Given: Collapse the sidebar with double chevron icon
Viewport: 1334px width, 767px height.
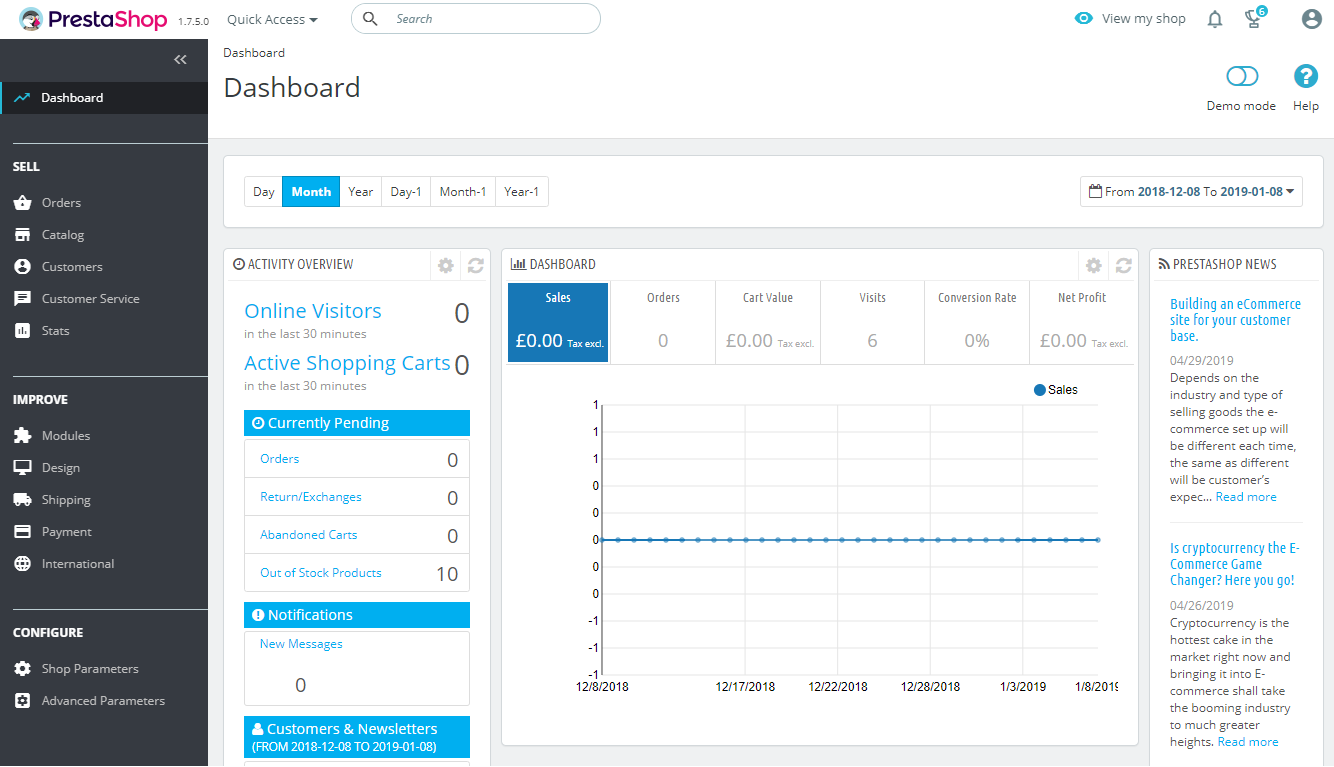Looking at the screenshot, I should tap(180, 60).
